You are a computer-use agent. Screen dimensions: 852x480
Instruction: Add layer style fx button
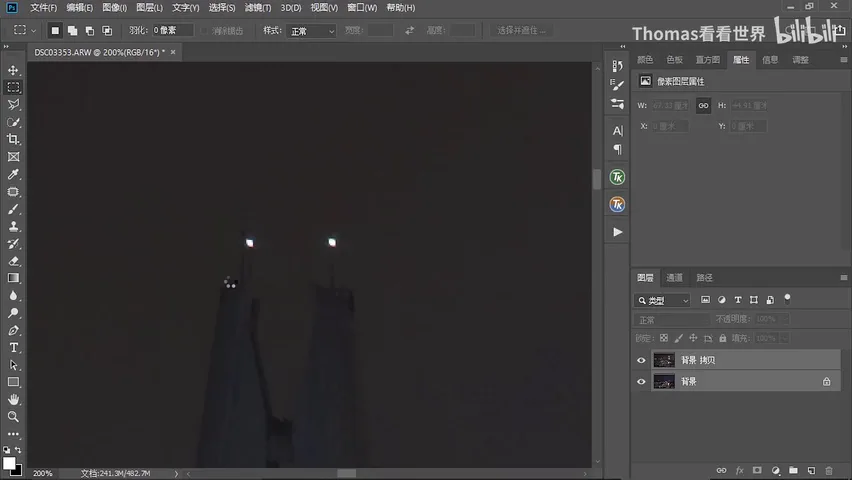click(x=740, y=470)
